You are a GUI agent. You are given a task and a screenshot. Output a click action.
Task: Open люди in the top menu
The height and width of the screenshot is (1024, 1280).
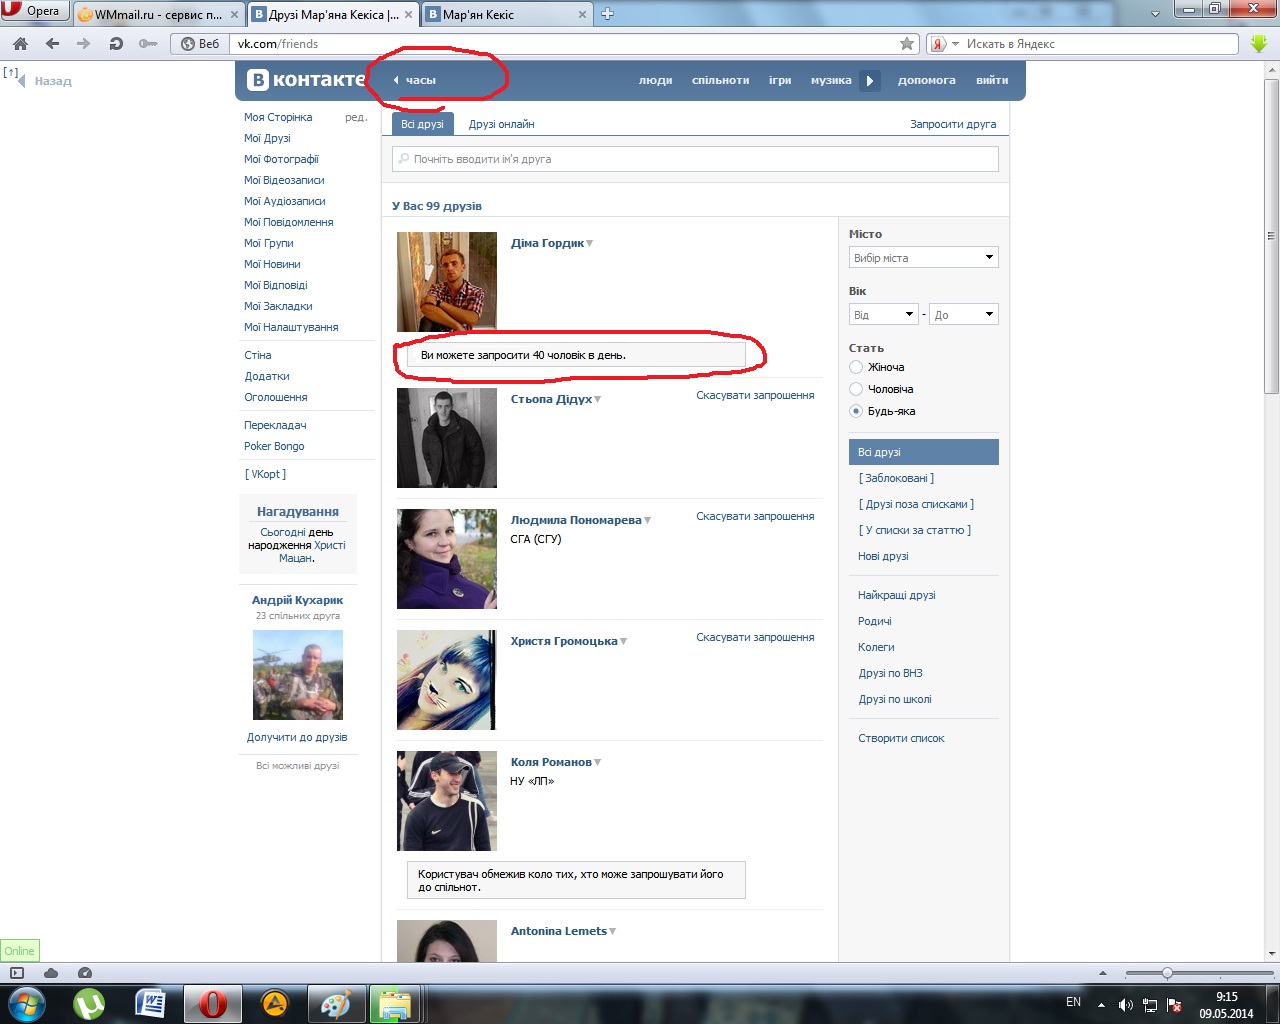pos(656,81)
